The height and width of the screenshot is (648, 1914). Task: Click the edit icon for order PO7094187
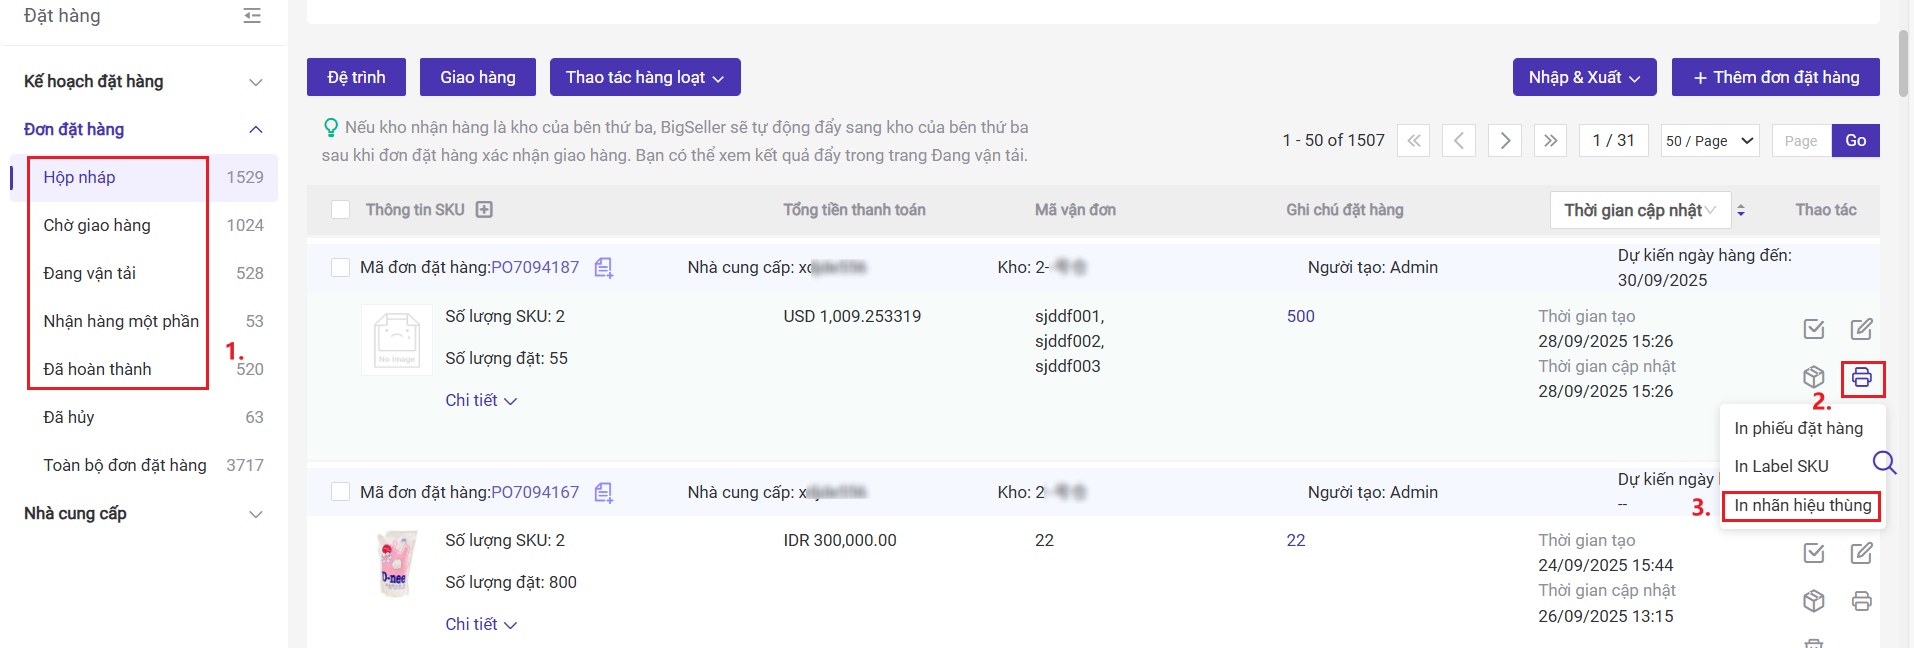click(1861, 329)
